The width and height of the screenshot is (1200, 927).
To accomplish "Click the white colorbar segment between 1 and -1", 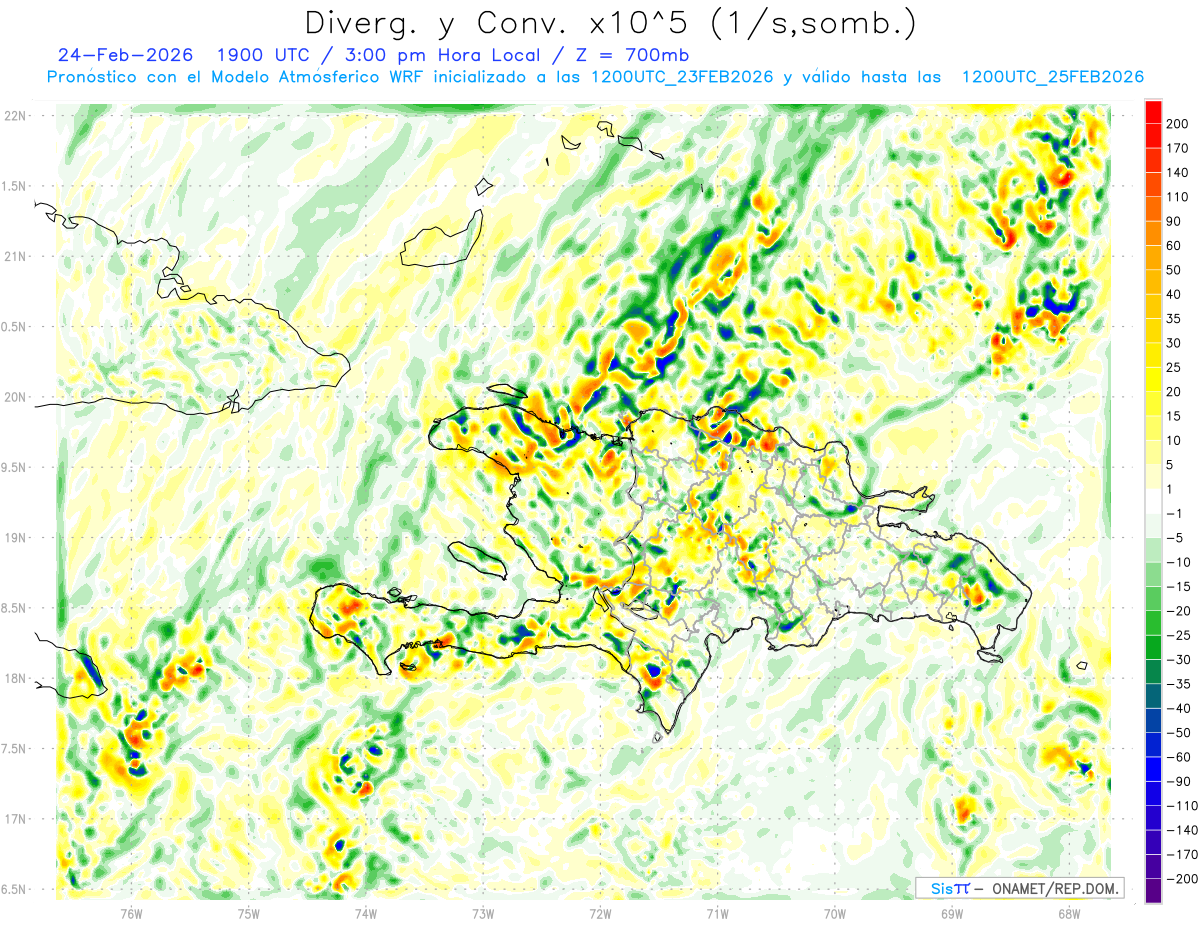I will pos(1153,502).
